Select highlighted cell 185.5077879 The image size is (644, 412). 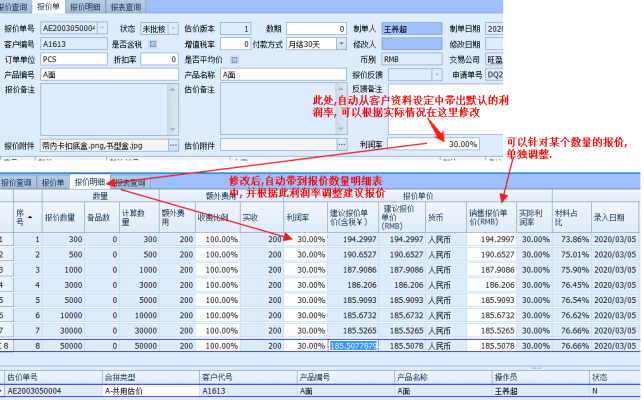point(353,346)
